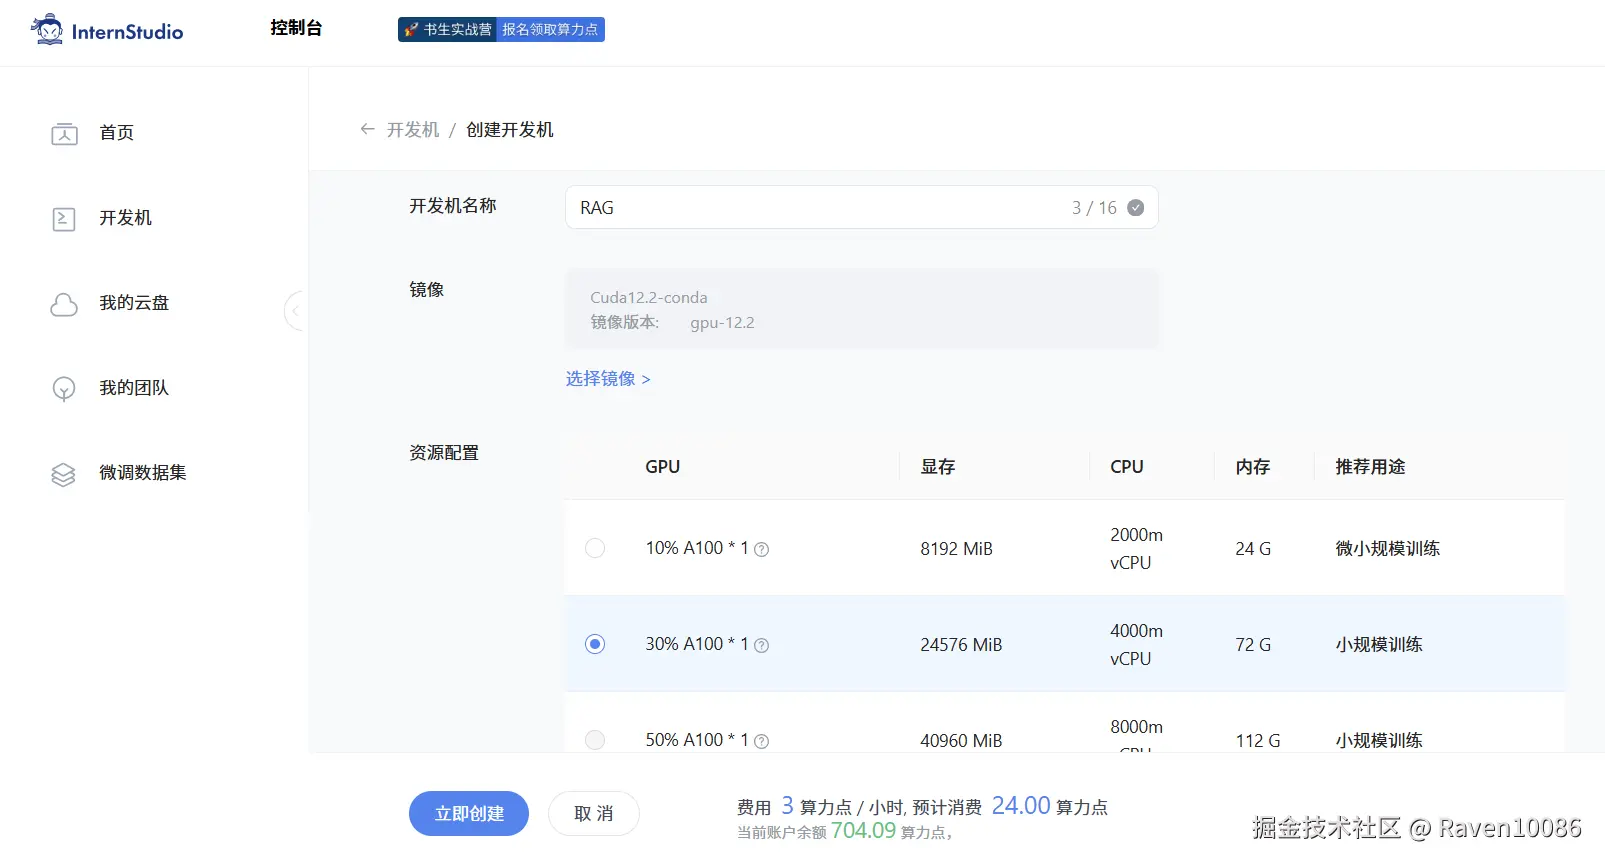Clear the 开发机名称 field with the clear icon
1605x865 pixels.
[1136, 208]
